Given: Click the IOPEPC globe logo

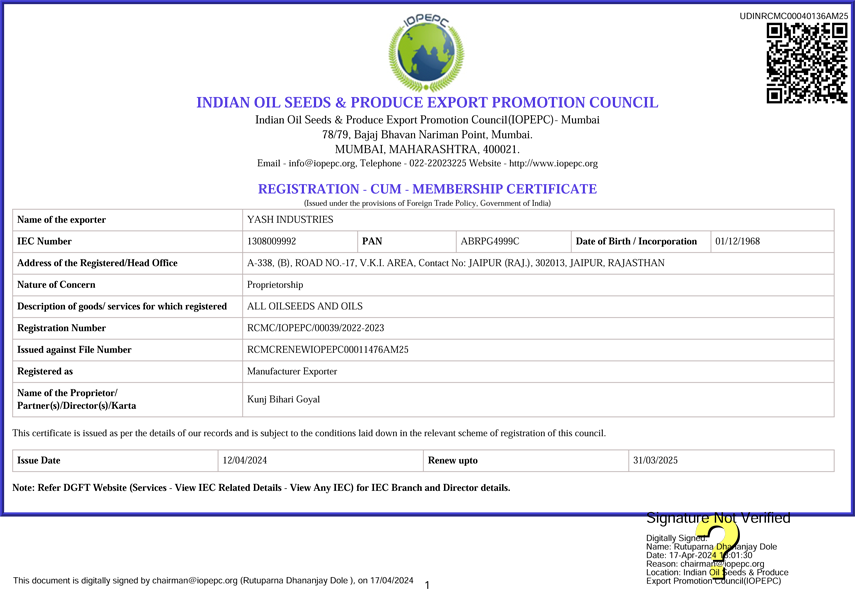Looking at the screenshot, I should (426, 52).
